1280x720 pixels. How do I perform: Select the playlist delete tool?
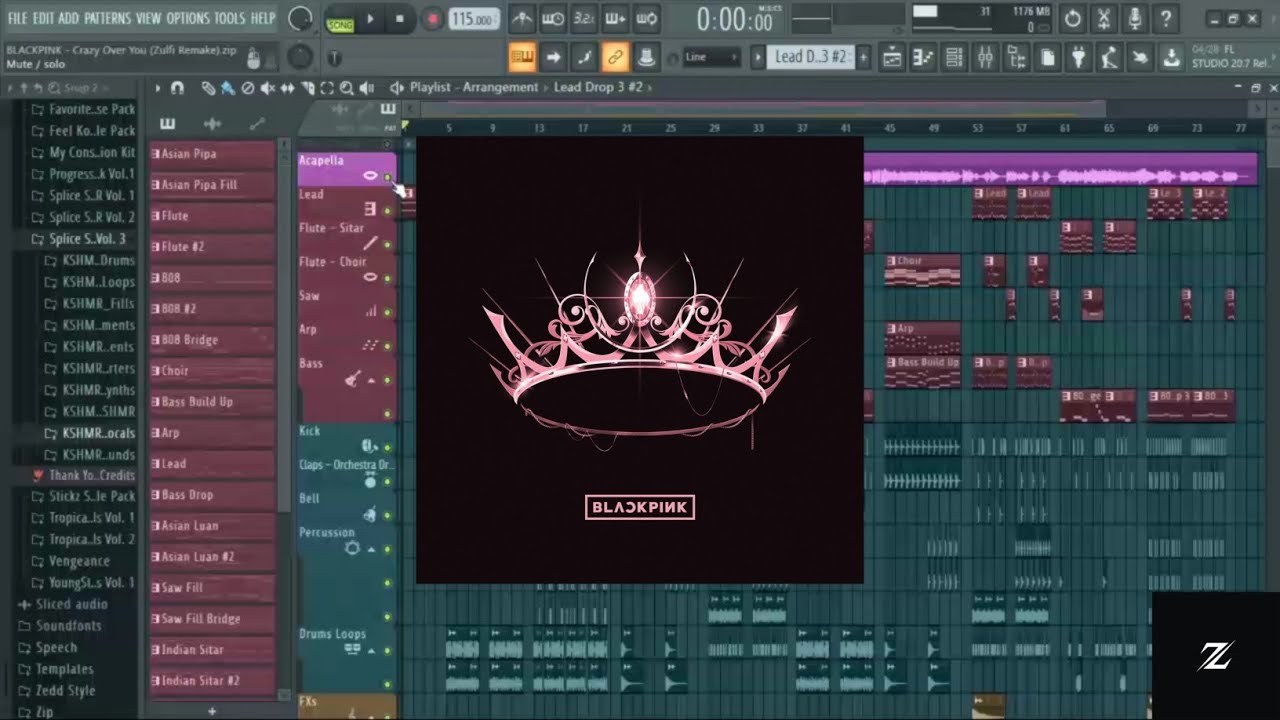coord(248,88)
